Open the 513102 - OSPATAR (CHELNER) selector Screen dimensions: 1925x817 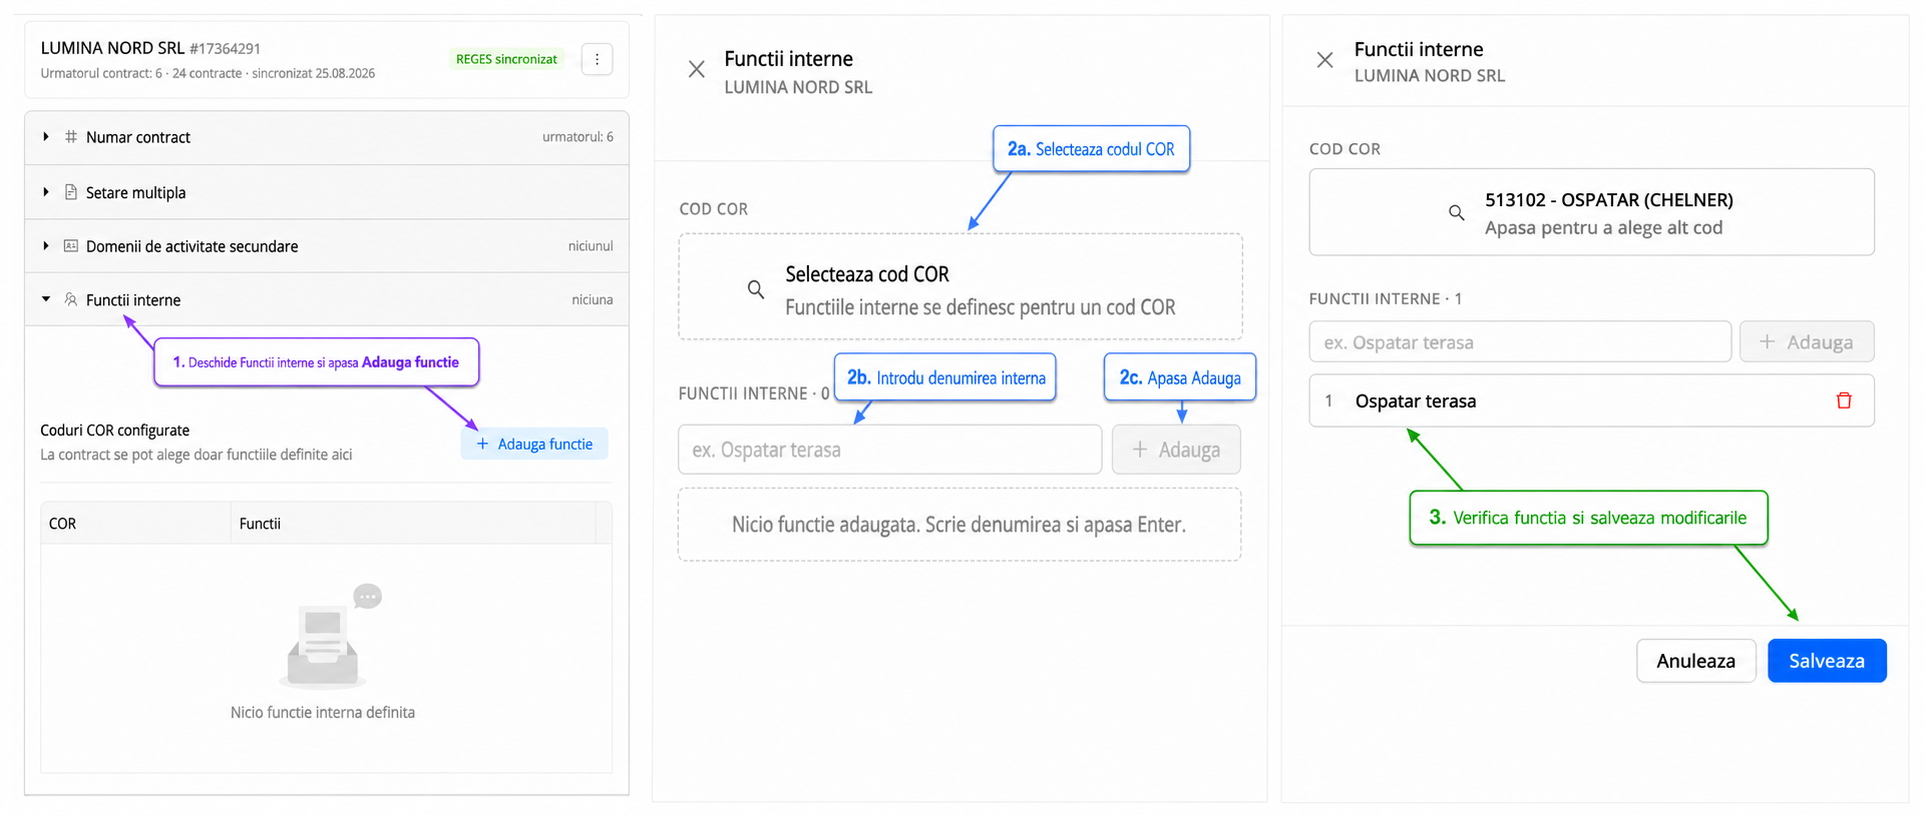1591,212
